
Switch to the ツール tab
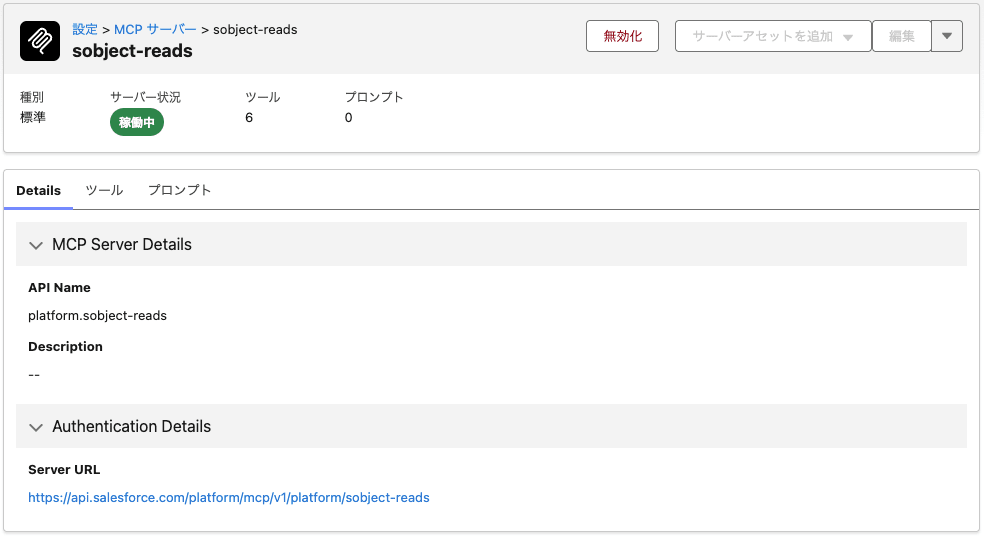coord(104,190)
